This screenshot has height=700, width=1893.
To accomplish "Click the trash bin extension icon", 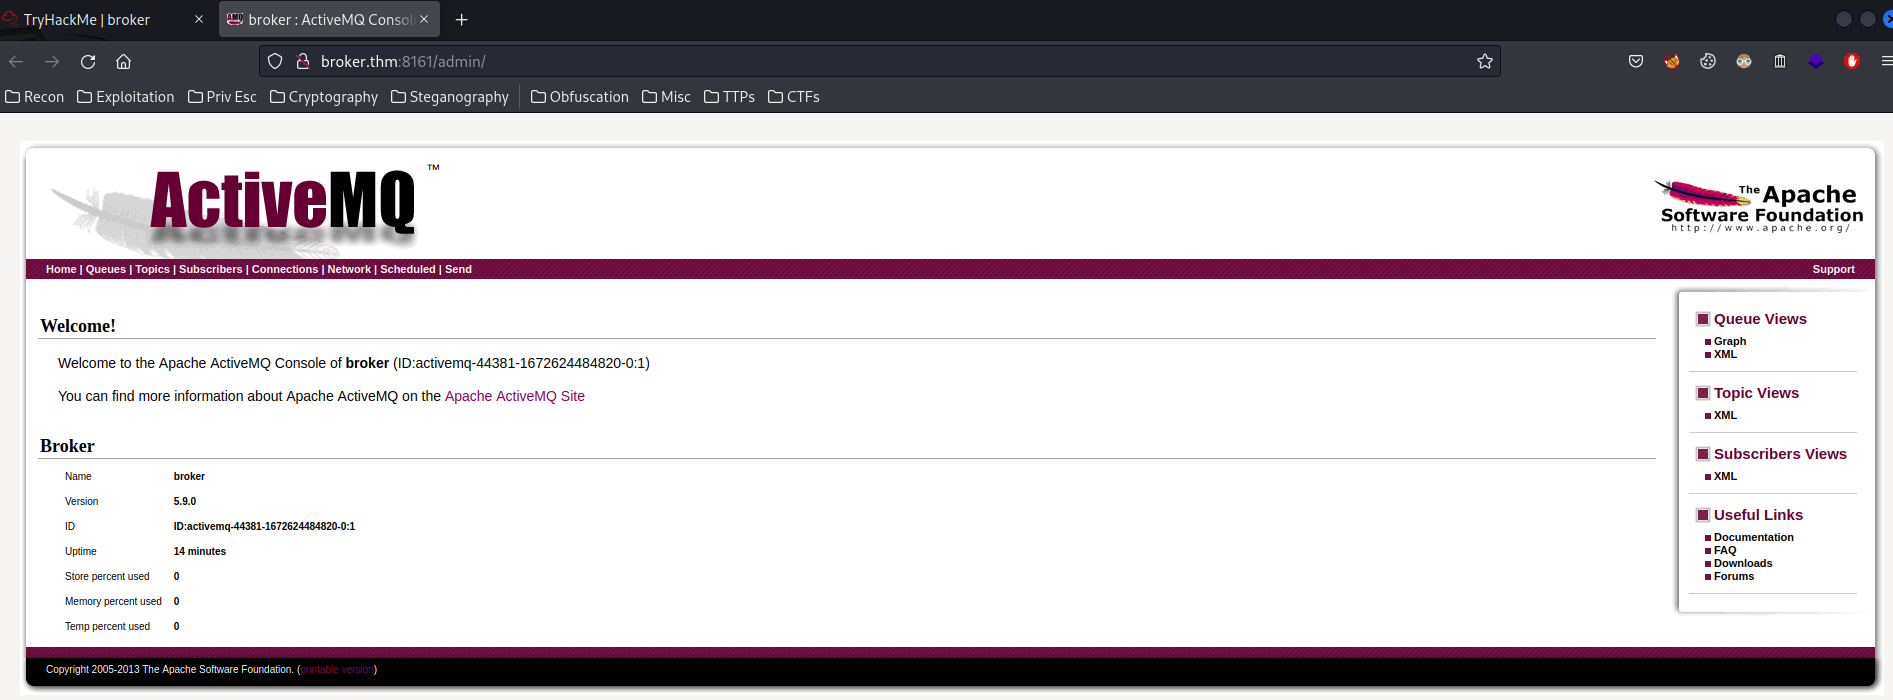I will click(x=1780, y=62).
